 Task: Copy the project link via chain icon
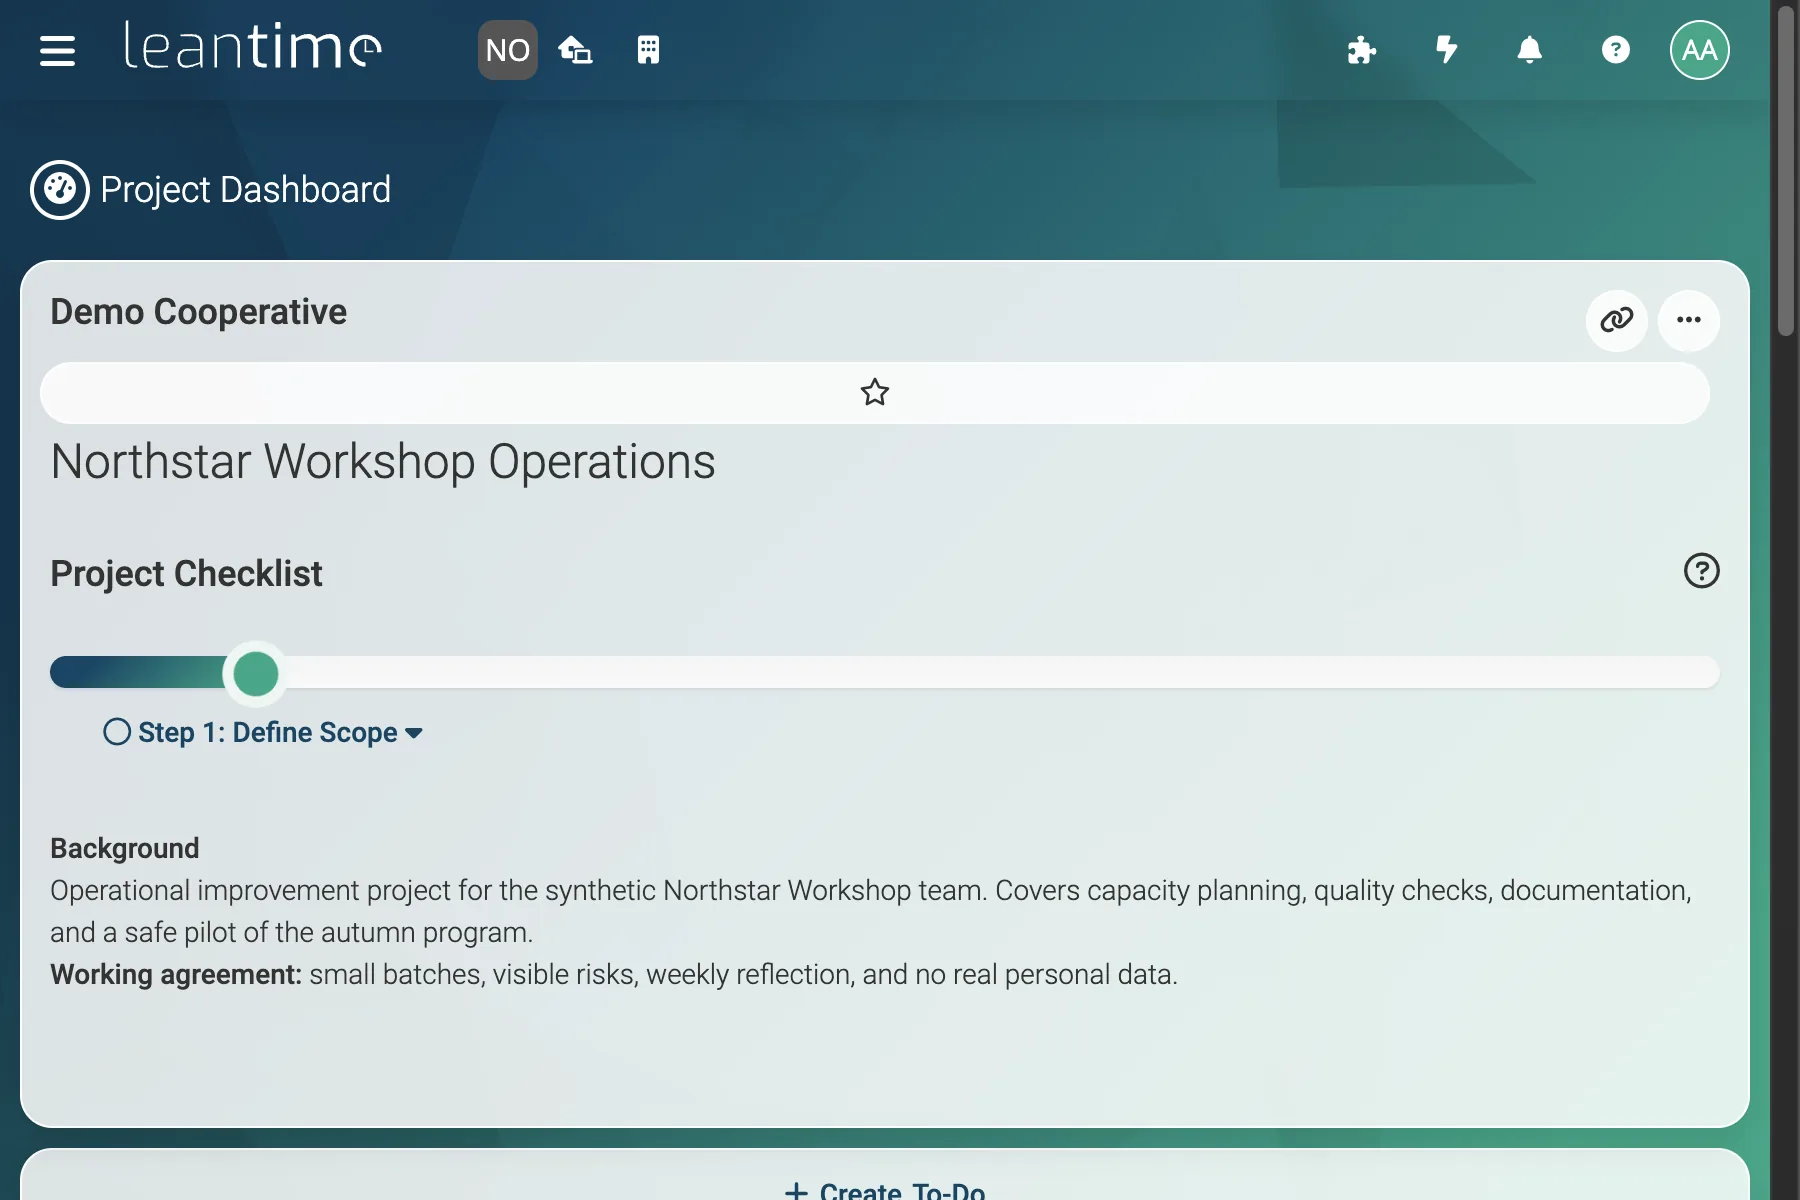(x=1616, y=320)
